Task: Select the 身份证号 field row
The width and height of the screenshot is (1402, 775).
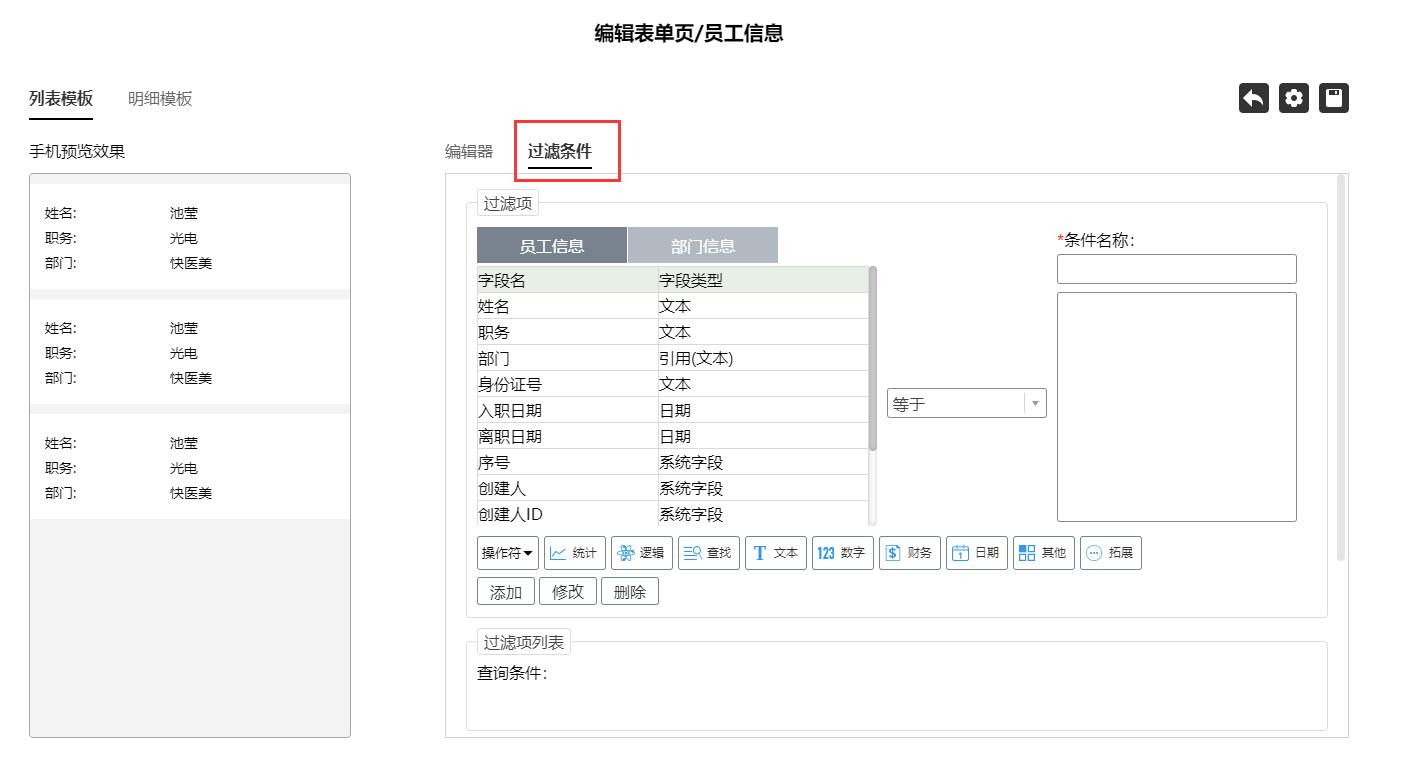Action: coord(672,384)
